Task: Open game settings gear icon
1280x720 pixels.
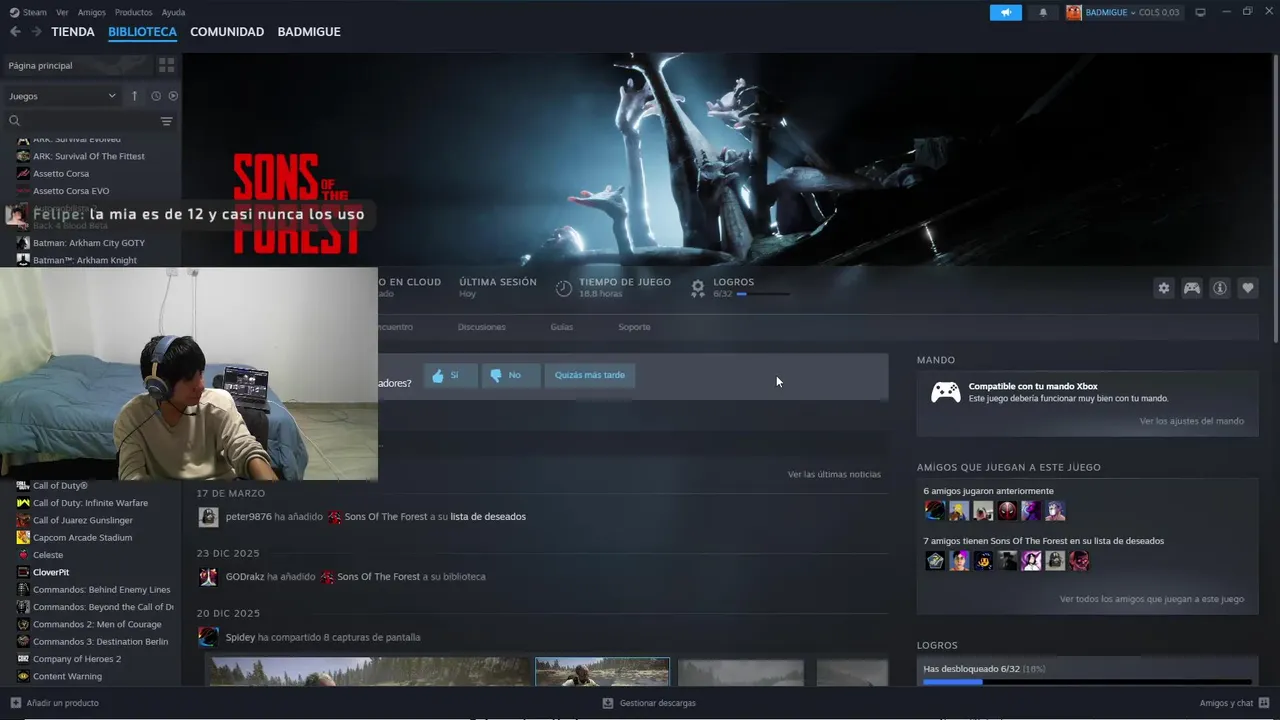Action: pos(1164,288)
